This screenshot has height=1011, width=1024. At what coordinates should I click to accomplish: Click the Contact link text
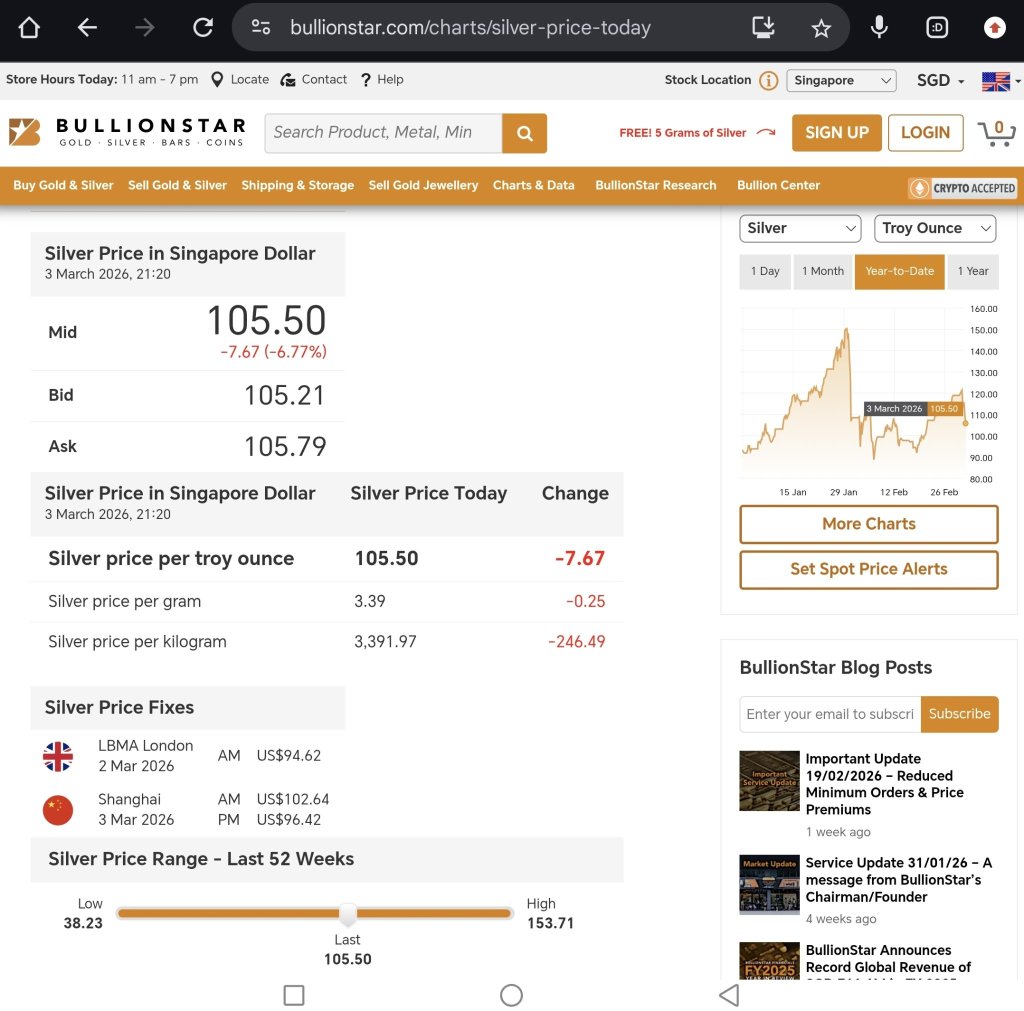(324, 79)
